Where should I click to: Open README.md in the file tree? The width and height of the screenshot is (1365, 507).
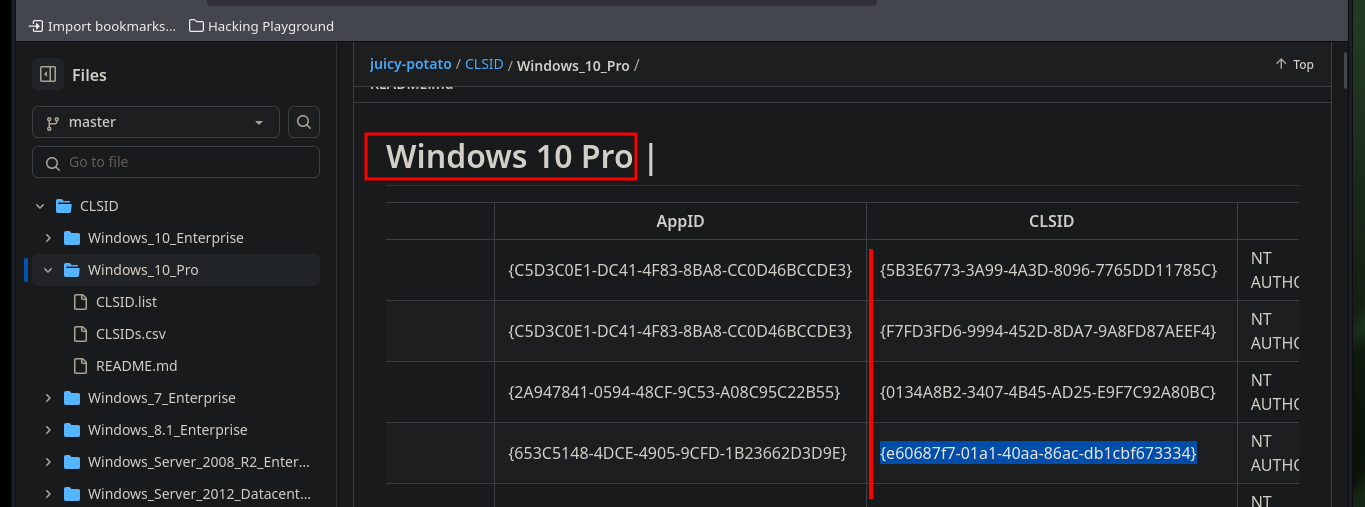coord(137,366)
